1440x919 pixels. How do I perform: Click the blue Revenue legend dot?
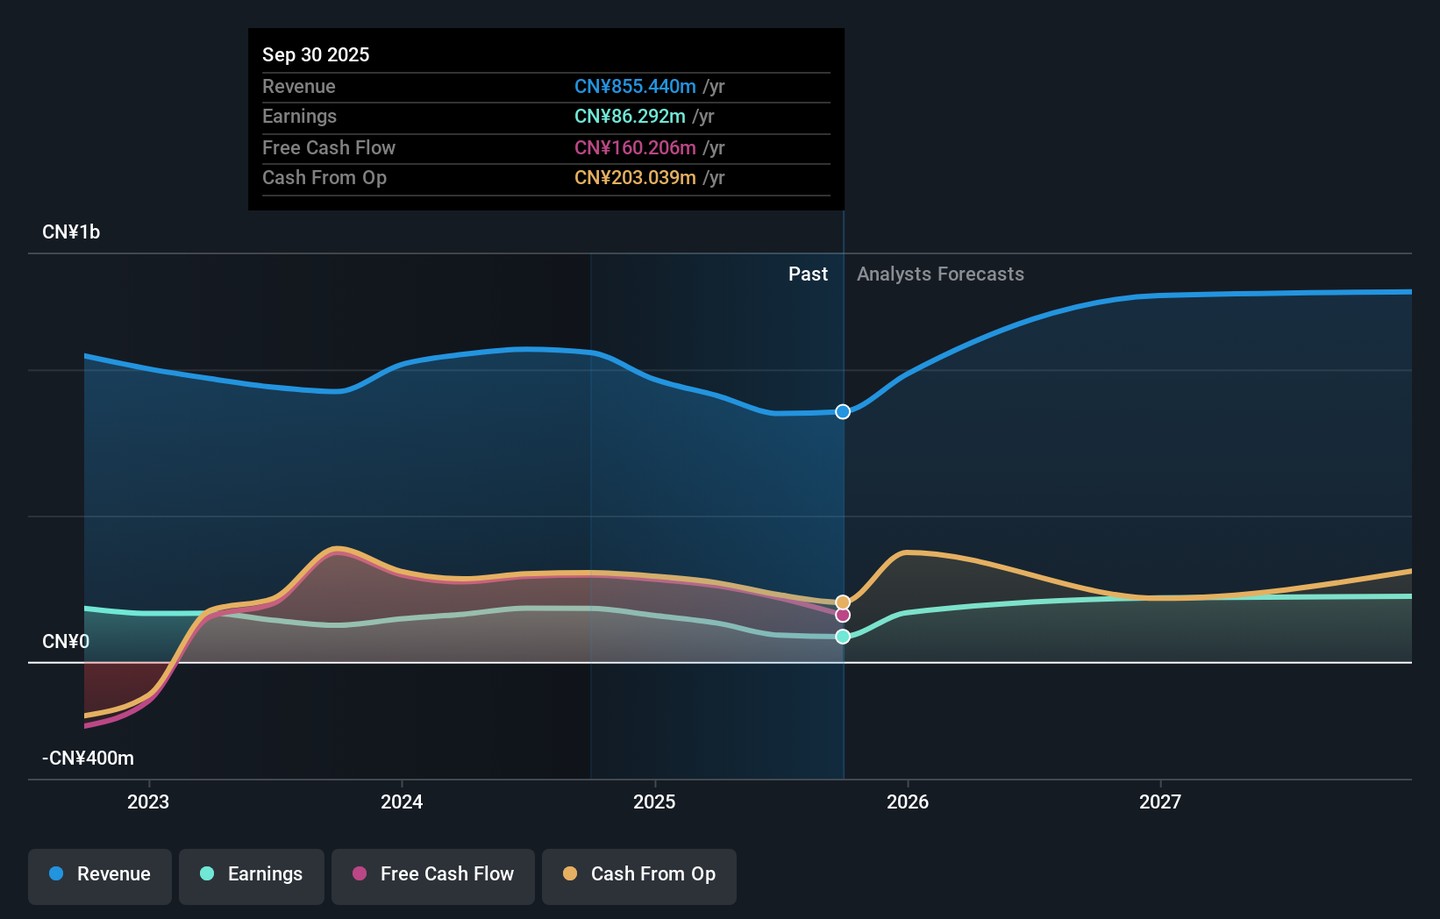(x=57, y=874)
